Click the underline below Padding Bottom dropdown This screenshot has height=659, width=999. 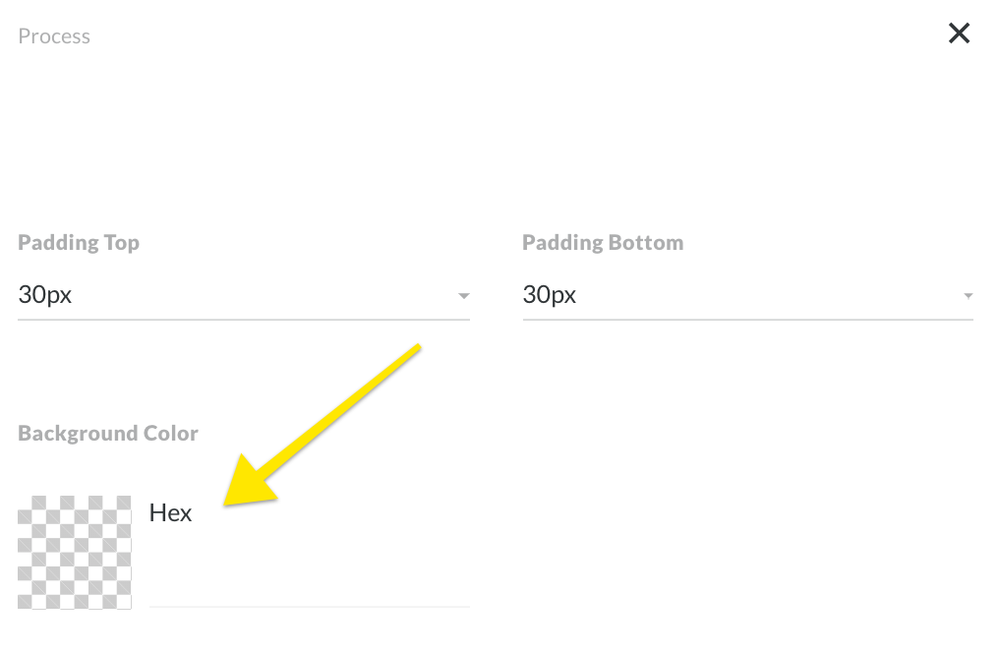point(747,320)
